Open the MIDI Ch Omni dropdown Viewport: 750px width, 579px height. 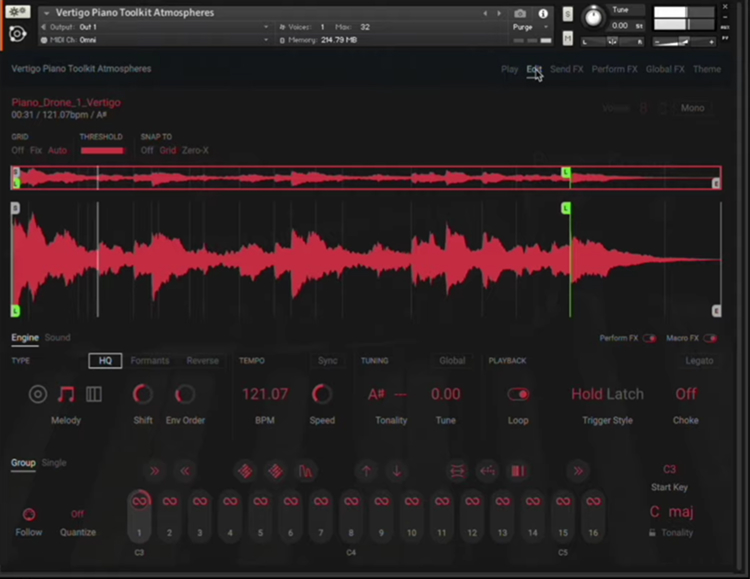tap(155, 40)
